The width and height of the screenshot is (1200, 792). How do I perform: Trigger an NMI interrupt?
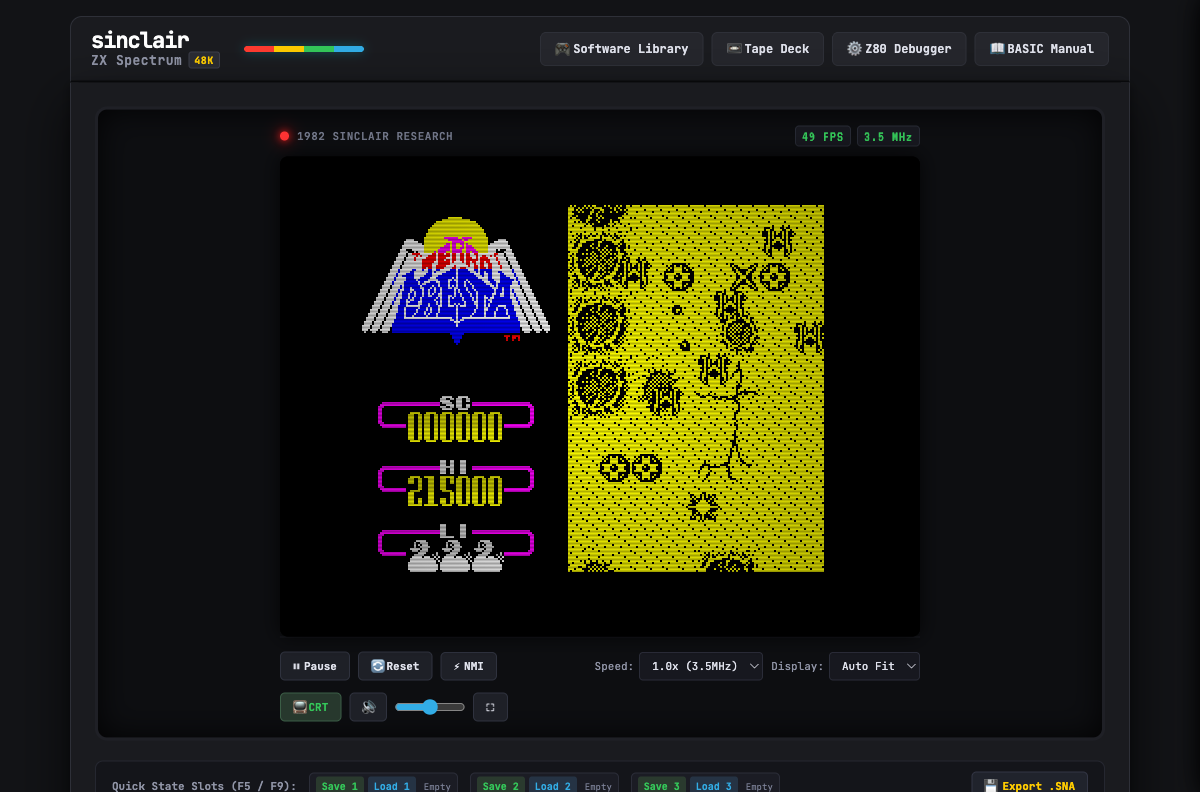click(x=468, y=666)
